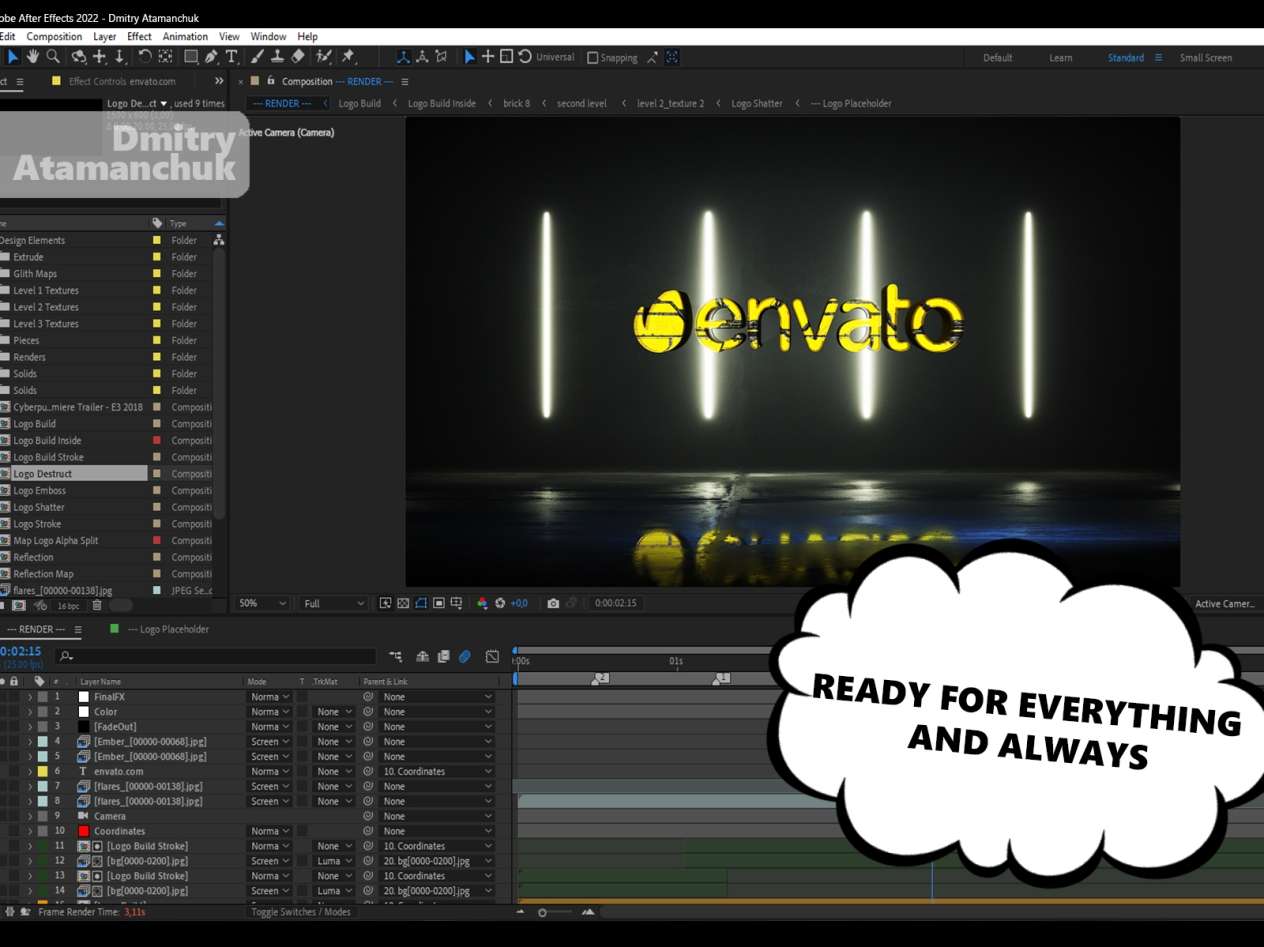The width and height of the screenshot is (1264, 947).
Task: Open the Full resolution dropdown
Action: [334, 603]
